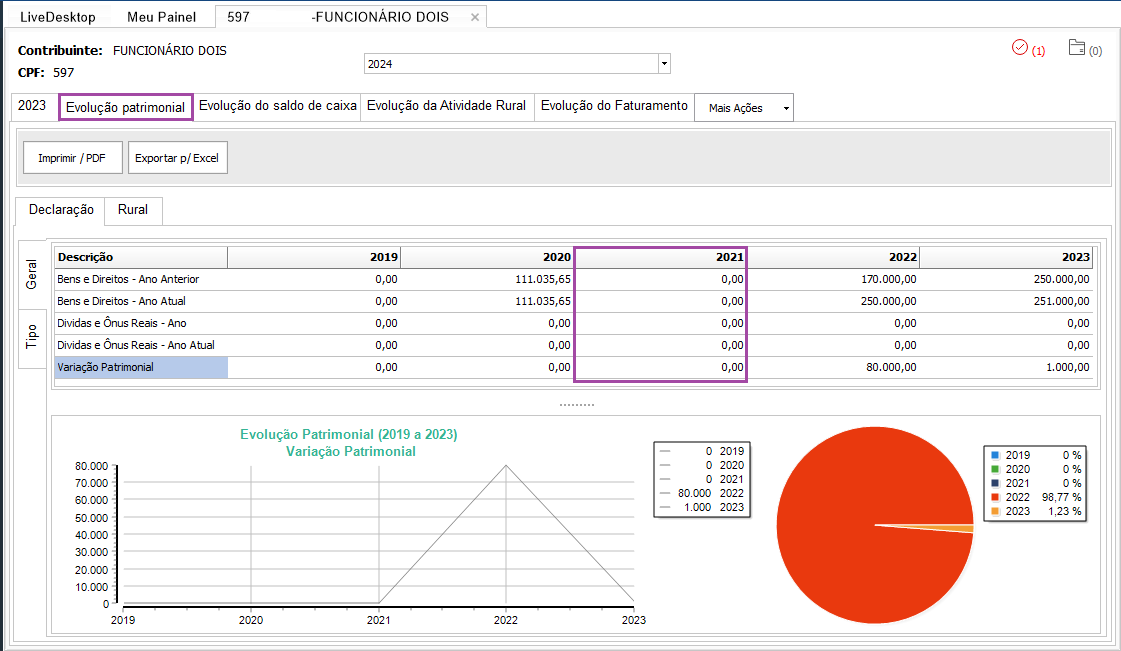Expand the Mais Ações dropdown
Image resolution: width=1121 pixels, height=651 pixels.
pyautogui.click(x=744, y=108)
